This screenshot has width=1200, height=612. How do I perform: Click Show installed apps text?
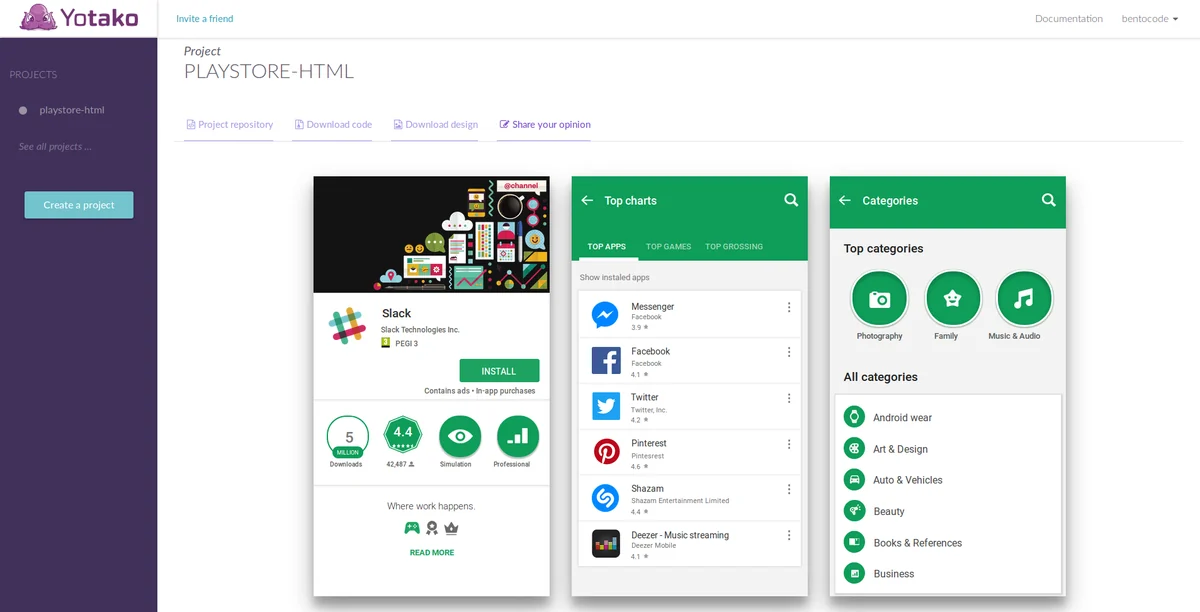[x=615, y=278]
